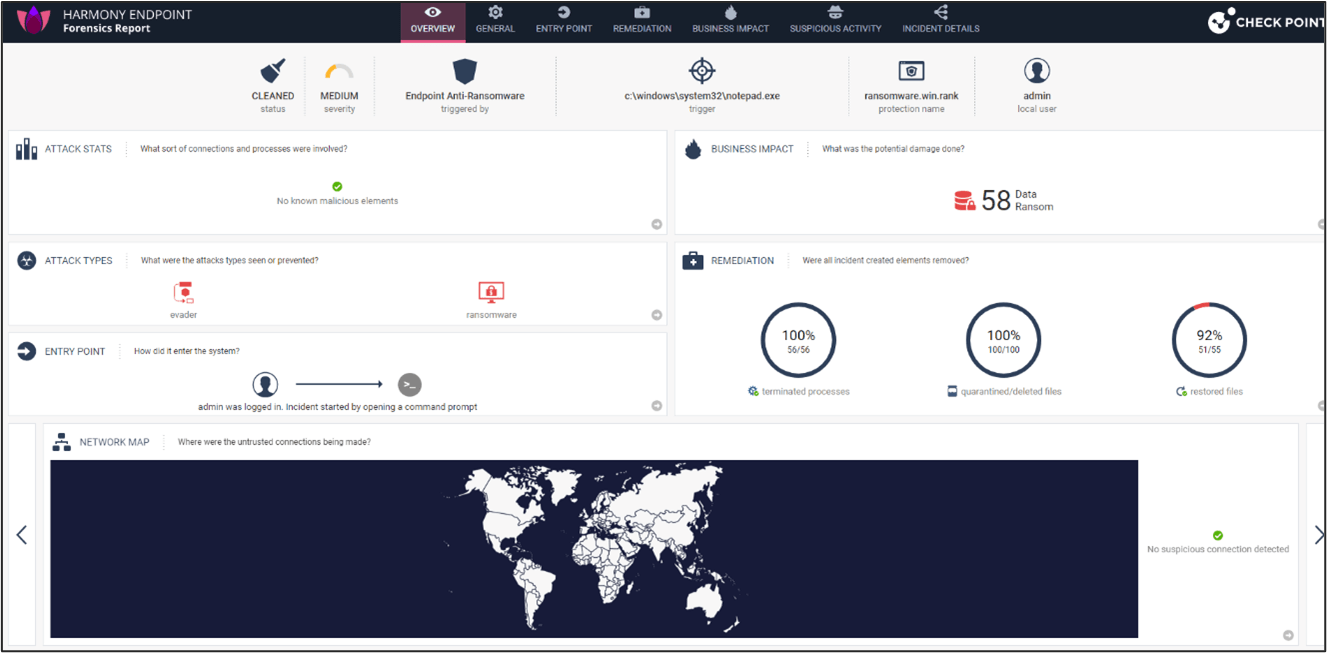Image resolution: width=1327 pixels, height=653 pixels.
Task: Go to the Business Impact tab
Action: [730, 20]
